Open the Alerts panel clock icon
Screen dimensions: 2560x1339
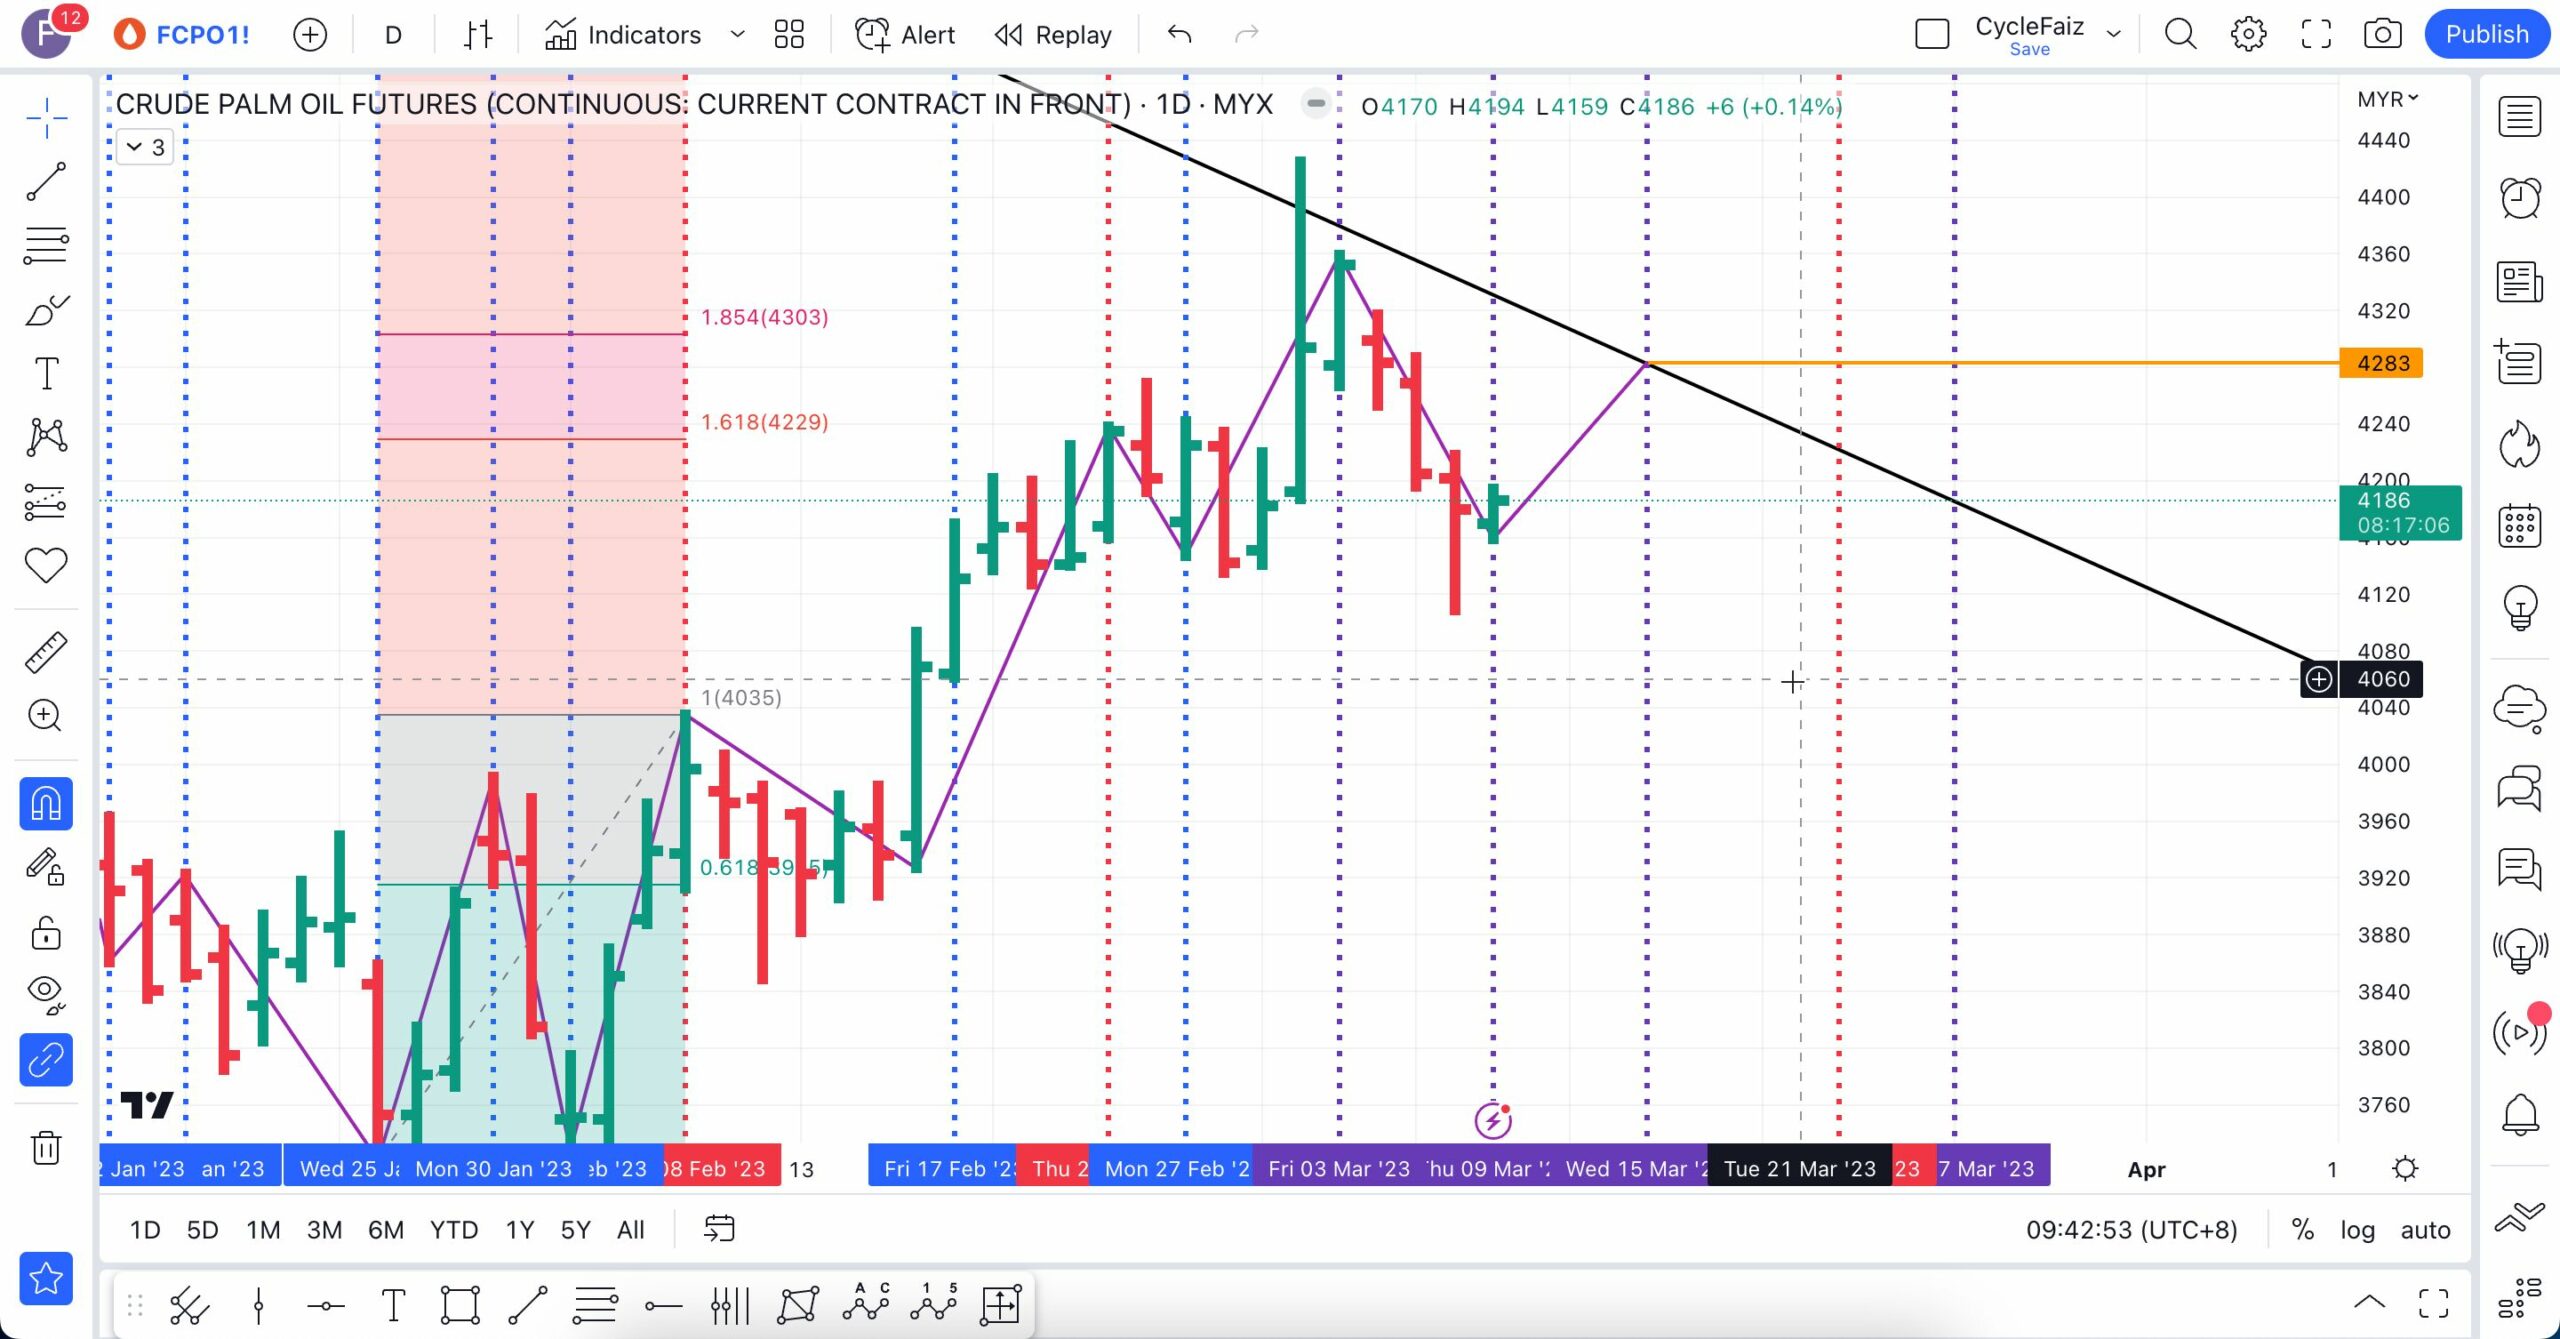(2519, 198)
